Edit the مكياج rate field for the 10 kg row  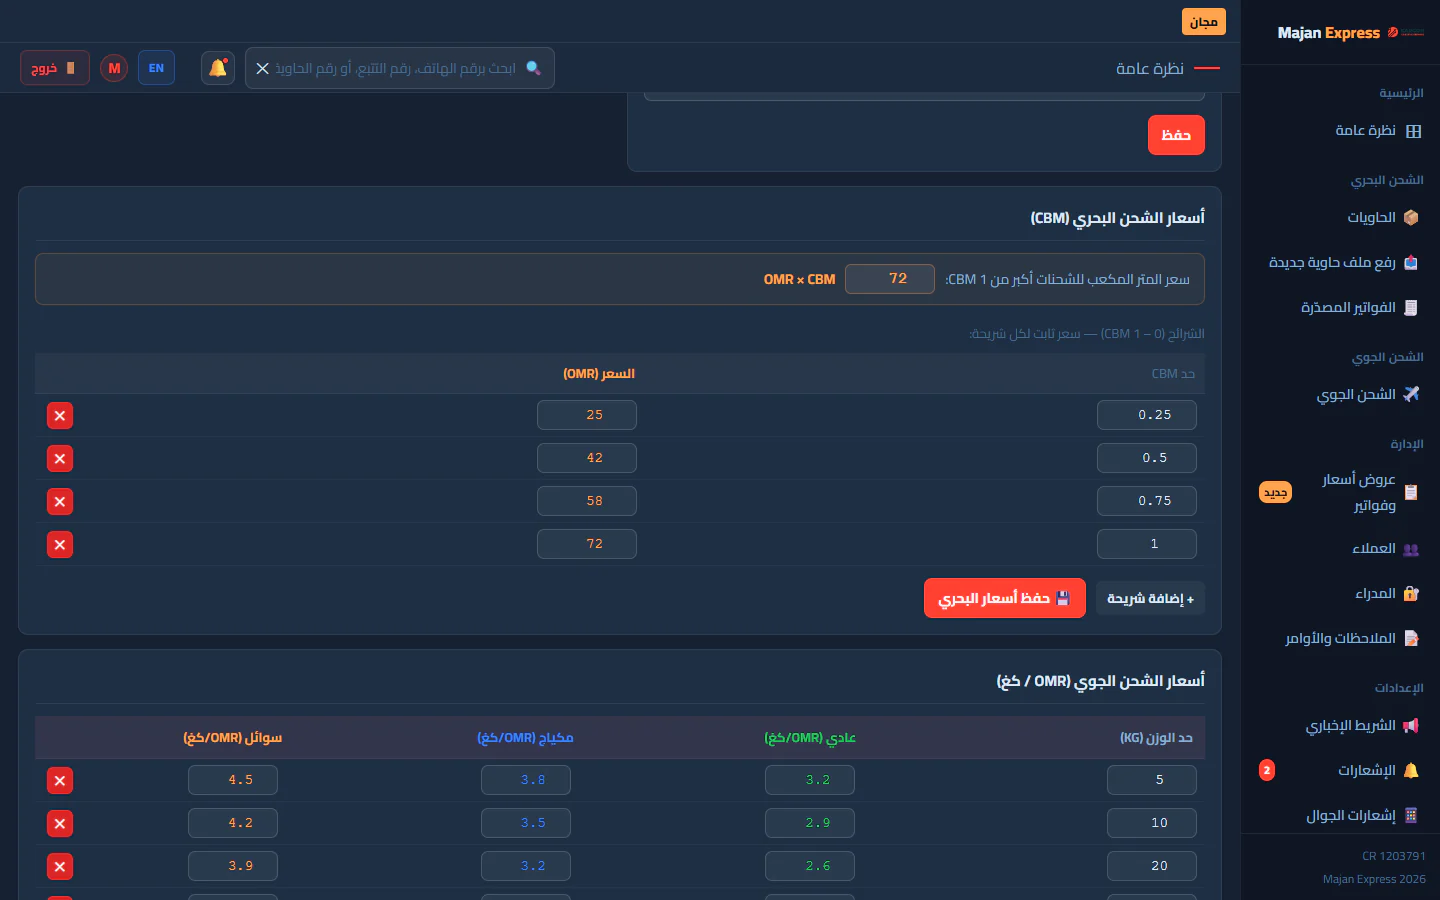[526, 823]
